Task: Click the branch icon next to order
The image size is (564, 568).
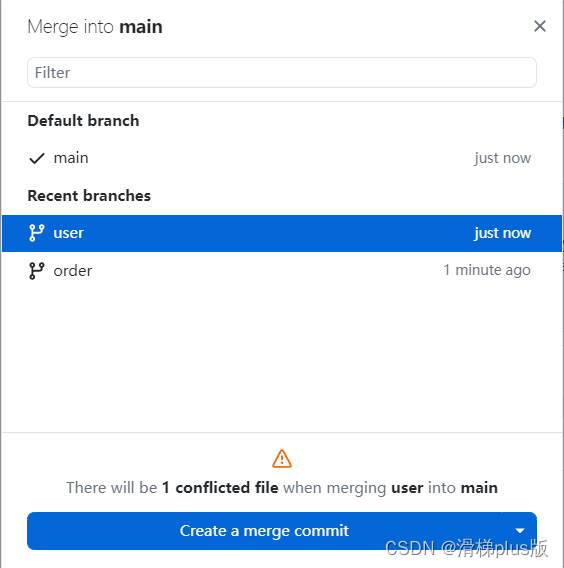Action: point(37,271)
